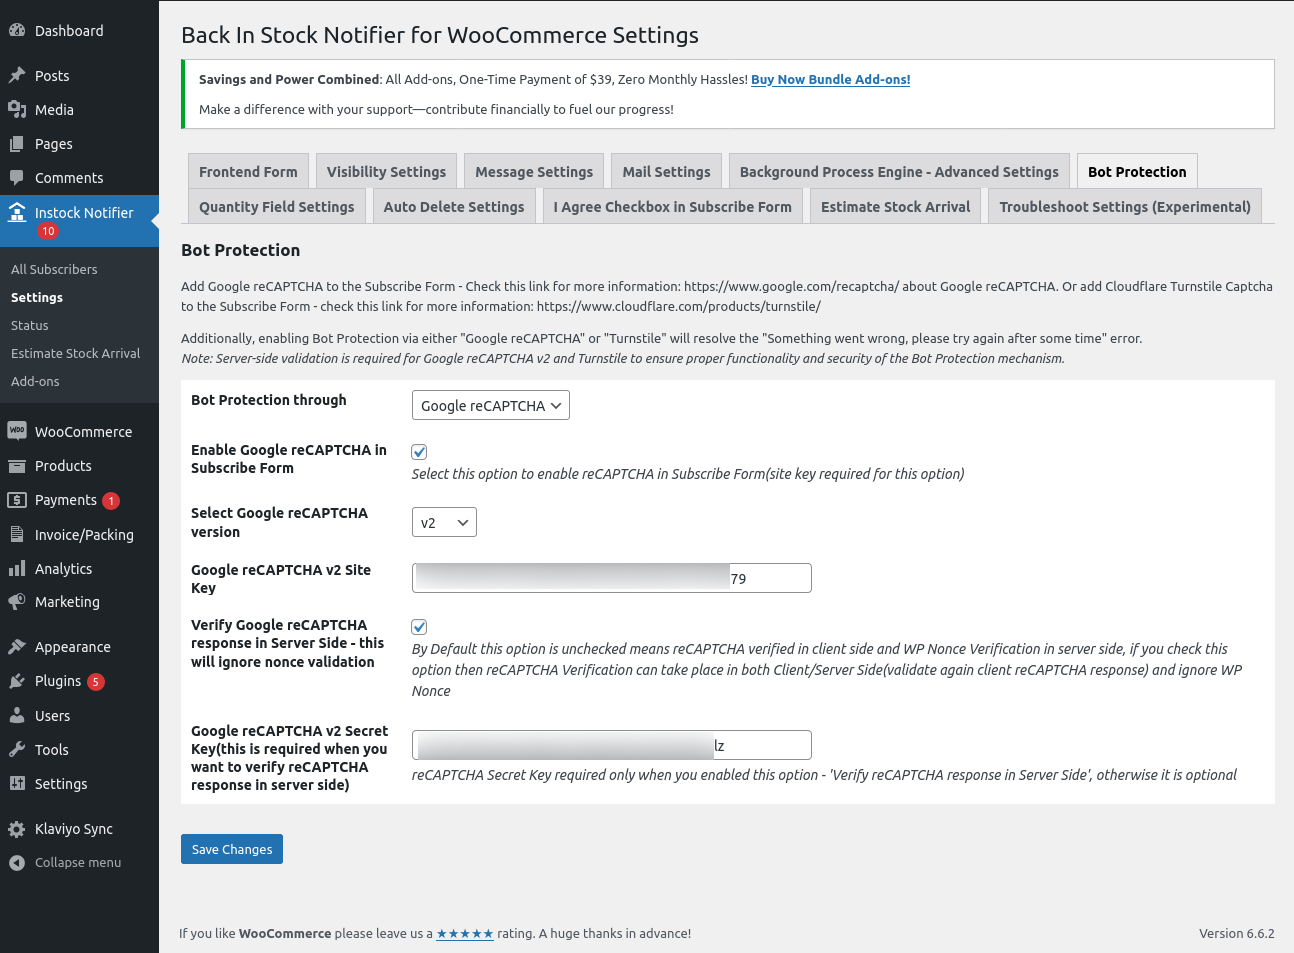This screenshot has width=1294, height=953.
Task: Click the five-star rating link
Action: click(x=465, y=934)
